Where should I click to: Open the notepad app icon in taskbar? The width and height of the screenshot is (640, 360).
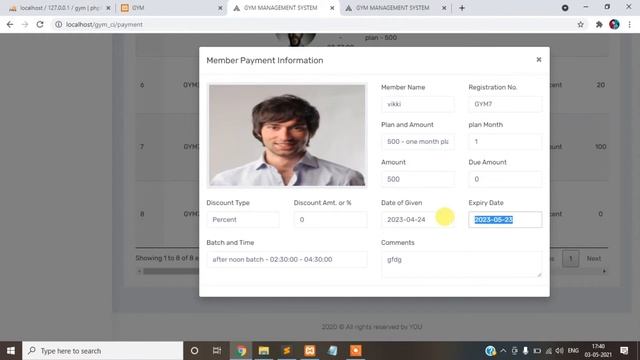click(333, 351)
